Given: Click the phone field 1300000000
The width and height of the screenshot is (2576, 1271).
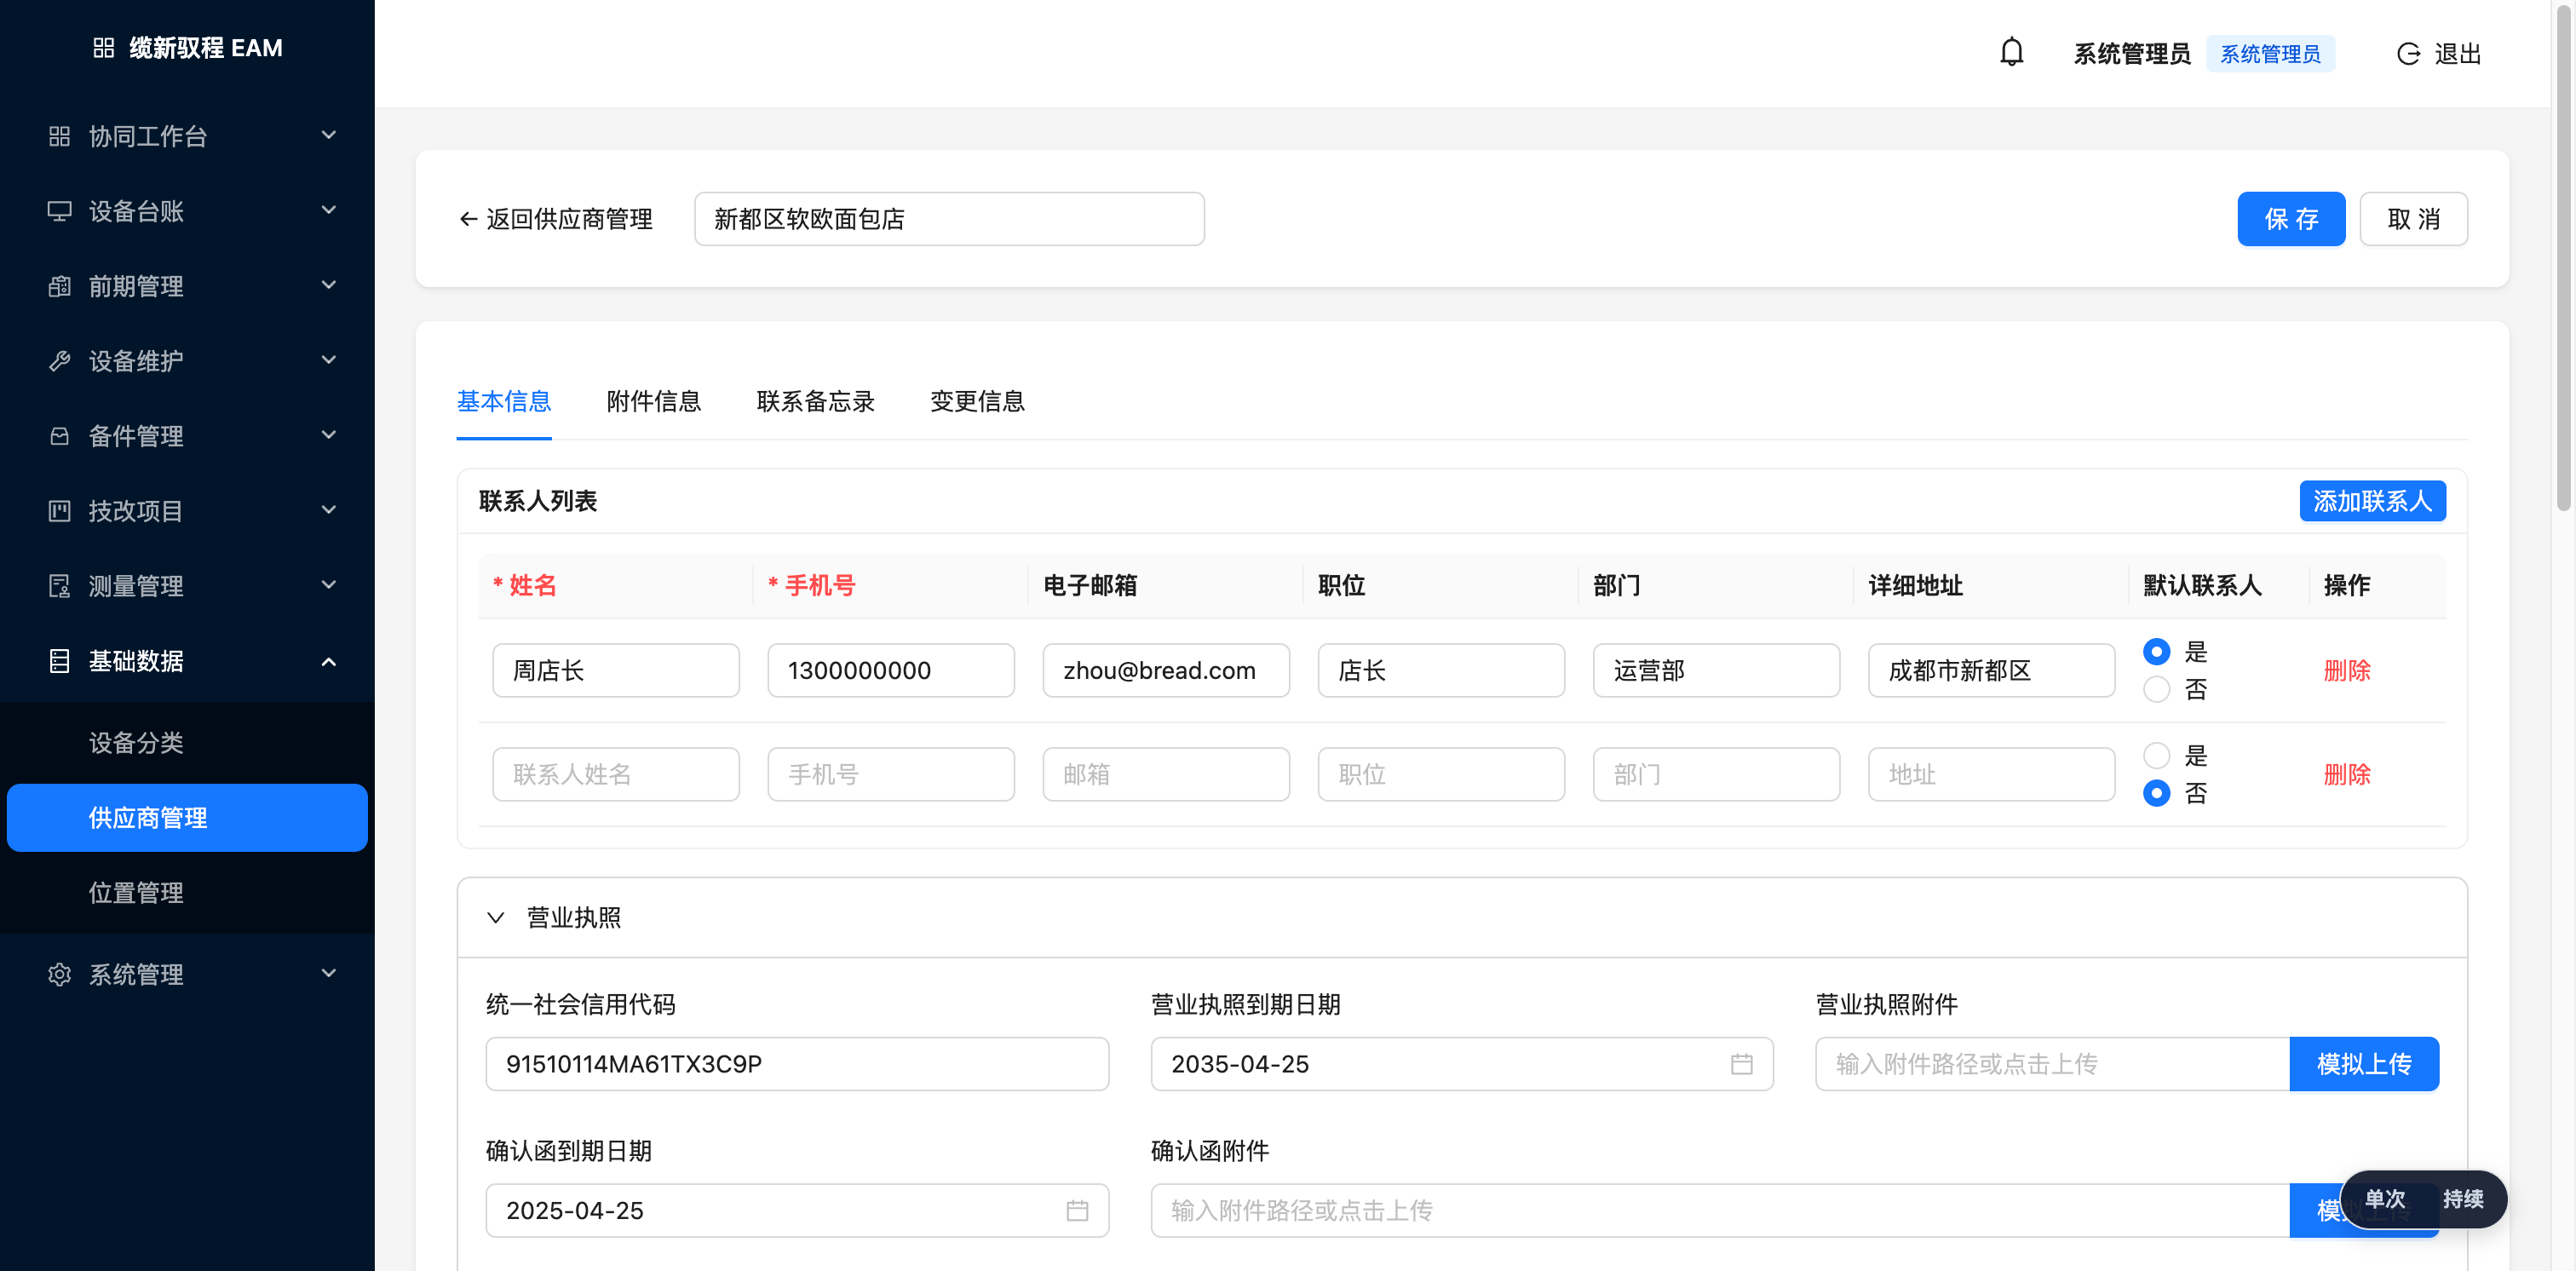Looking at the screenshot, I should point(891,671).
